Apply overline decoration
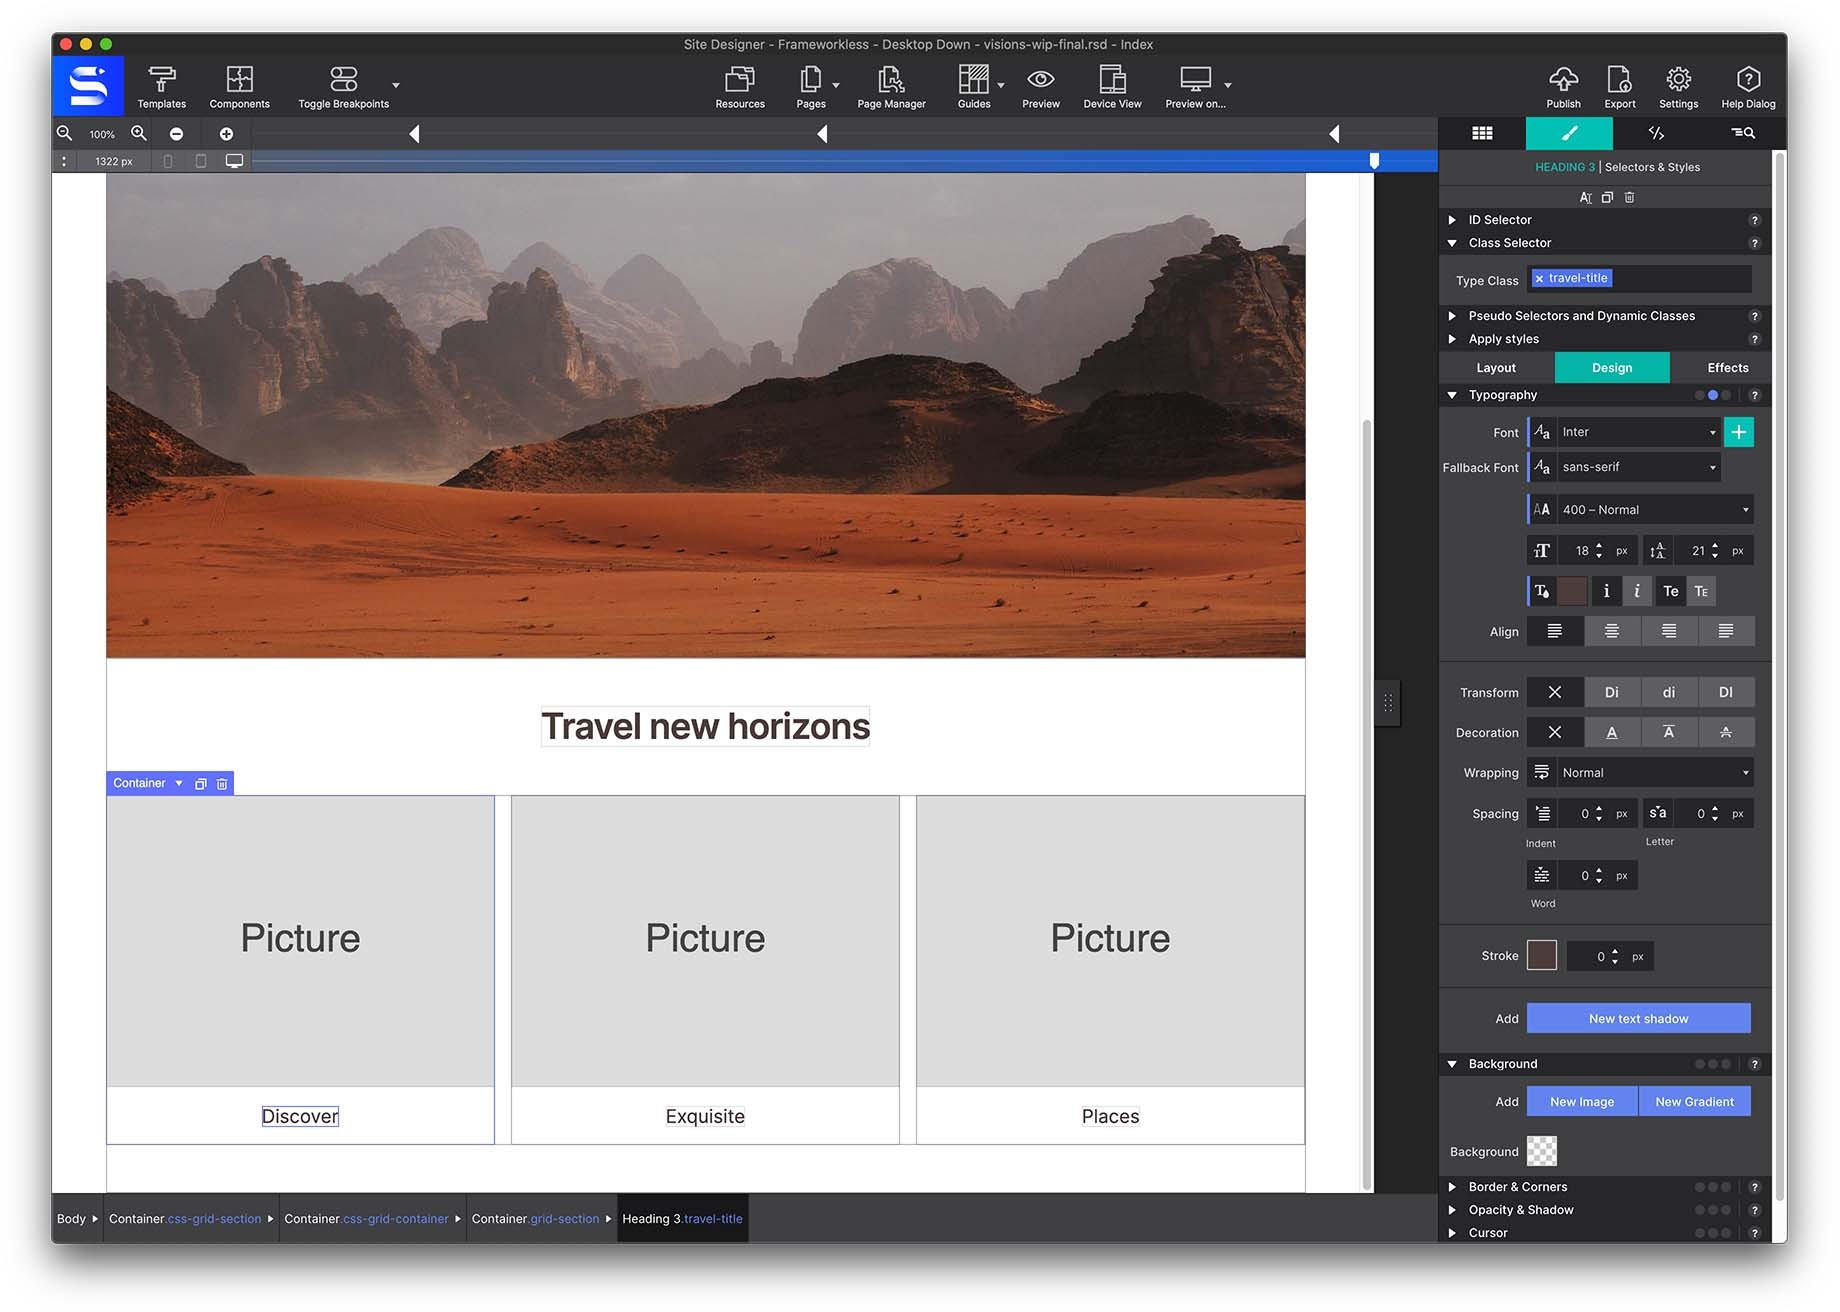Image resolution: width=1840 pixels, height=1312 pixels. pyautogui.click(x=1669, y=732)
